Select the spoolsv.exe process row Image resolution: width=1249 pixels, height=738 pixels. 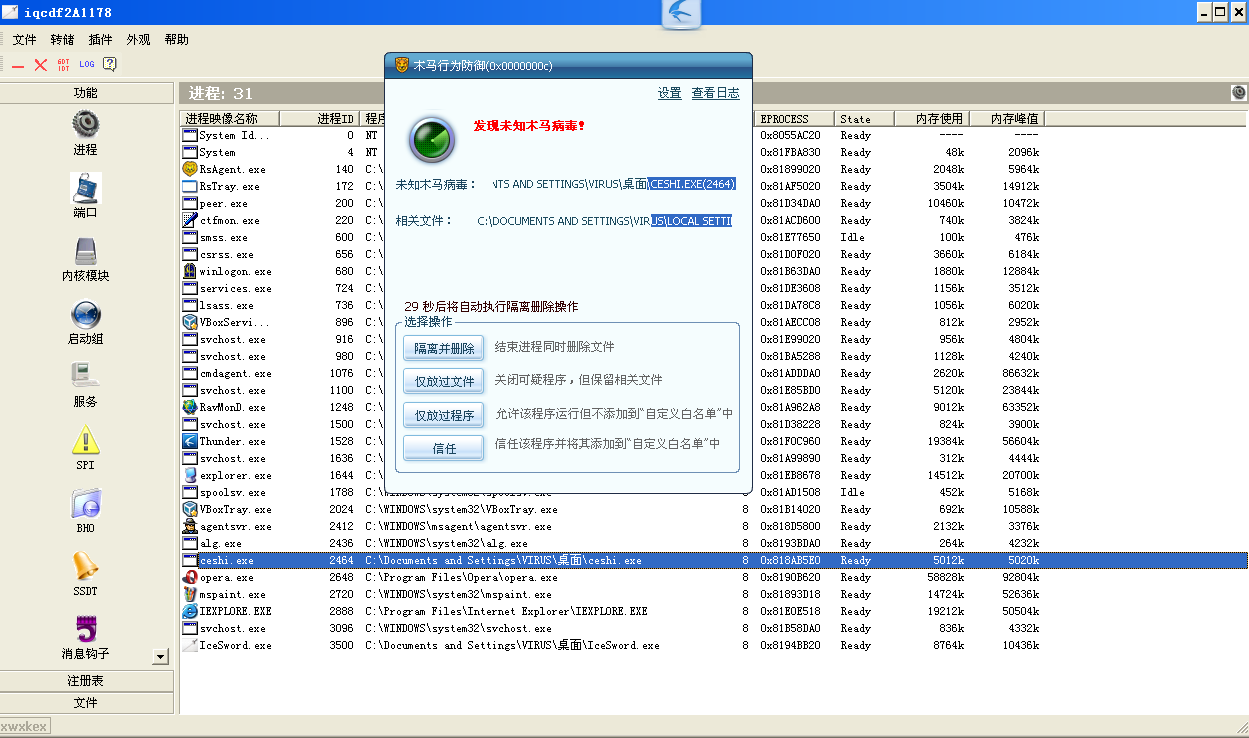point(714,492)
